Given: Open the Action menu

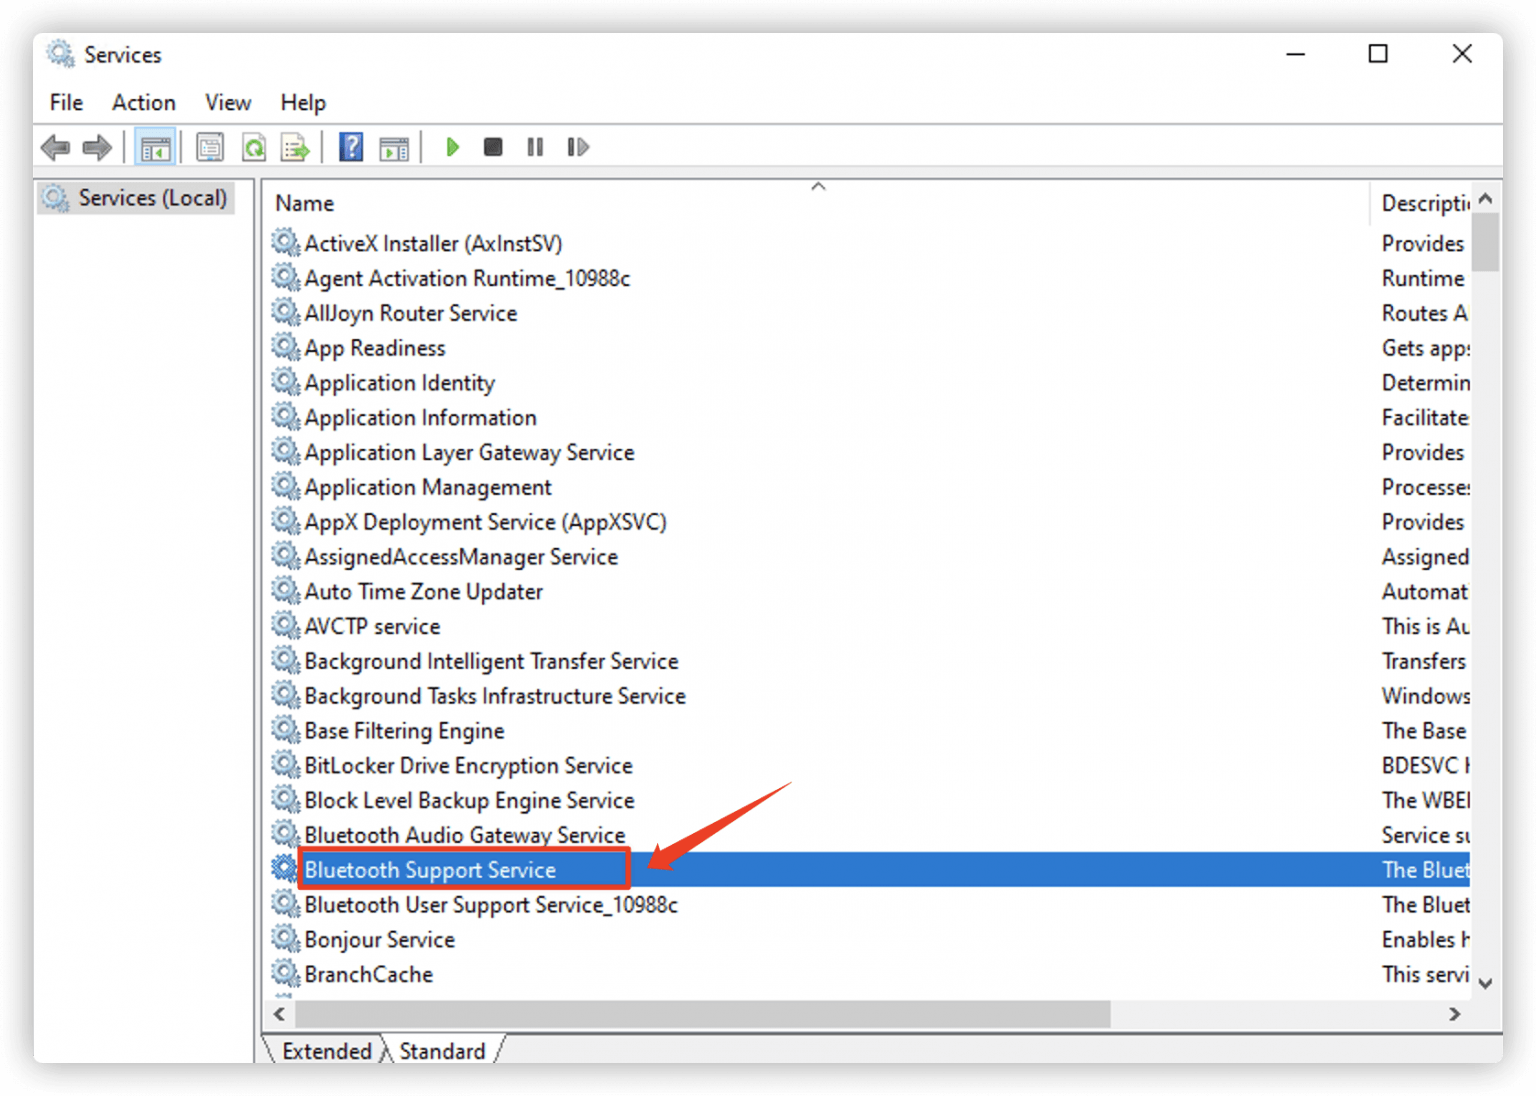Looking at the screenshot, I should pos(143,102).
